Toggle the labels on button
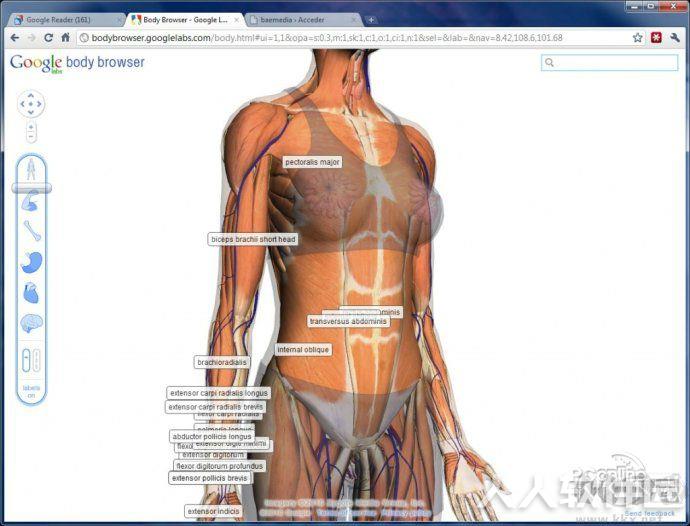This screenshot has height=526, width=690. 31,391
